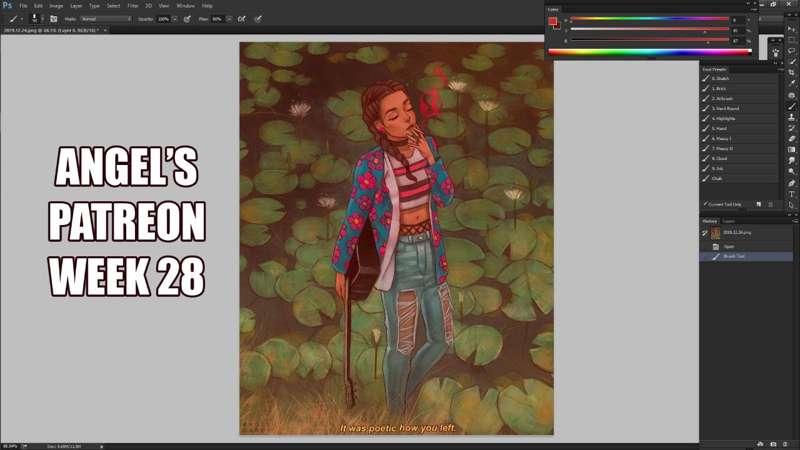The width and height of the screenshot is (800, 450).
Task: Toggle pressure for size button
Action: (259, 19)
